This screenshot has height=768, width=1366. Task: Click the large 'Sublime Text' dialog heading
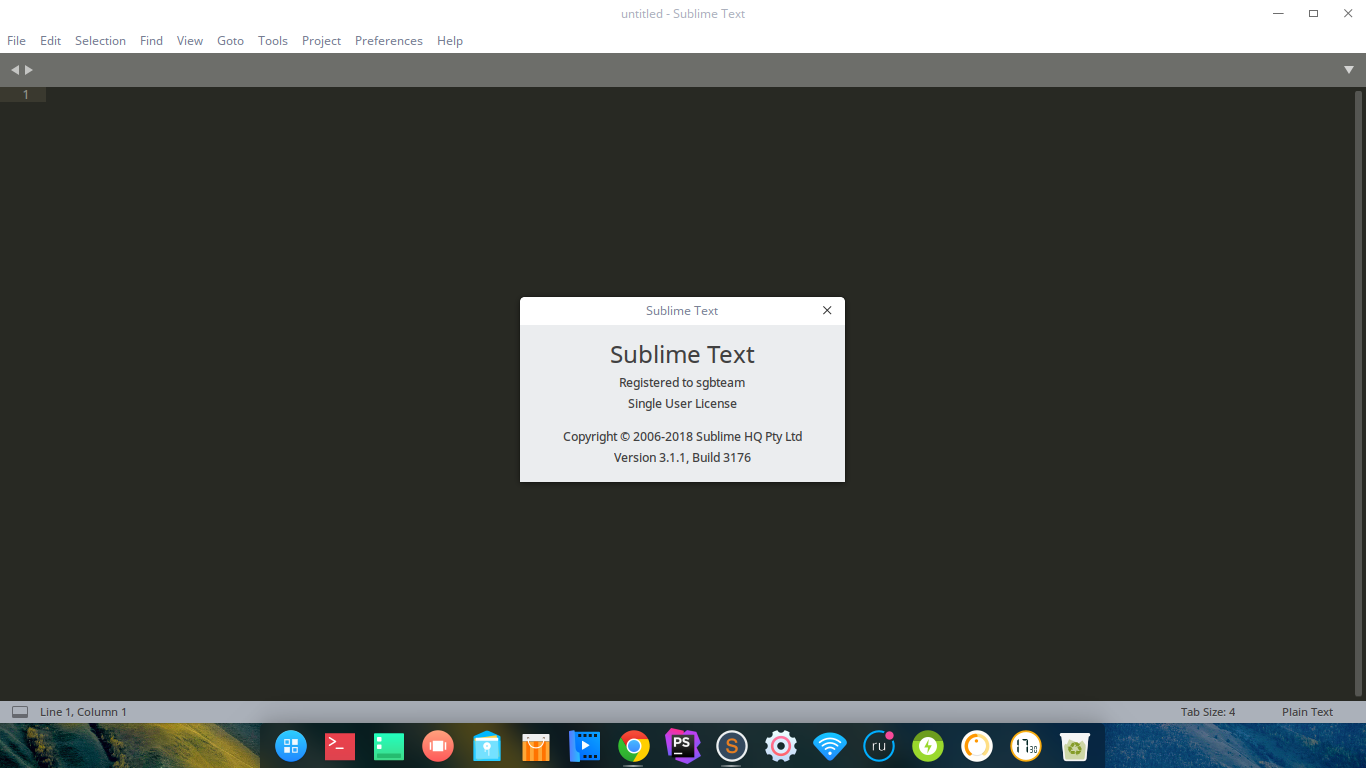pos(682,355)
